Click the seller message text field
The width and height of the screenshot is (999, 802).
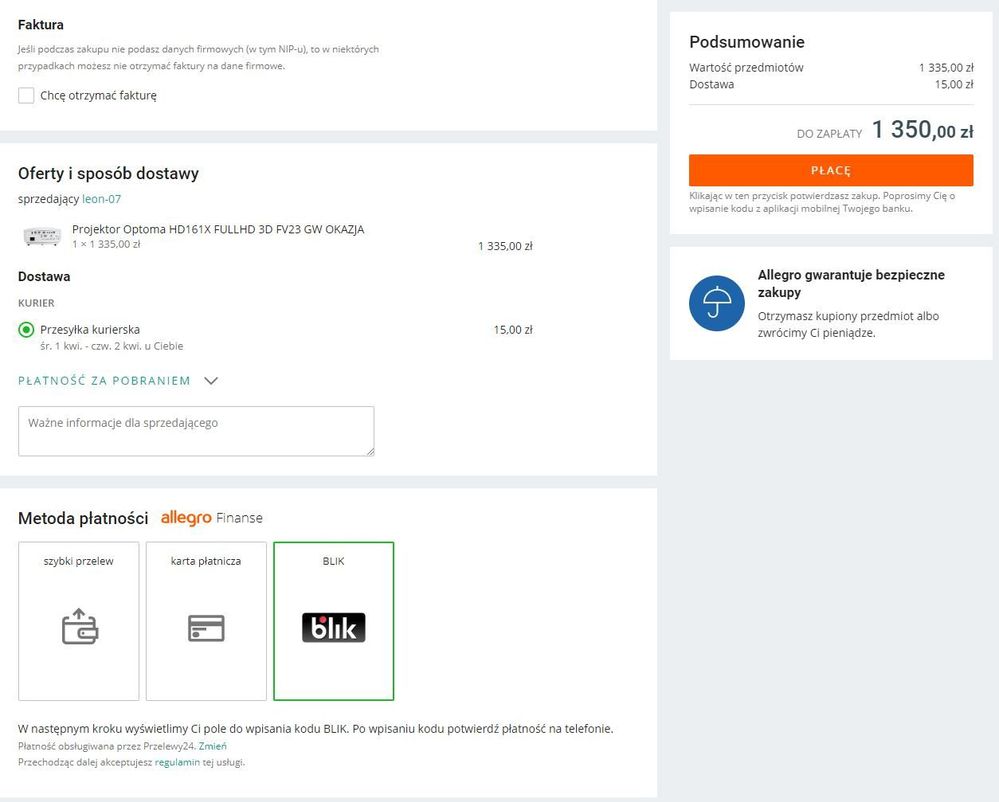tap(196, 431)
